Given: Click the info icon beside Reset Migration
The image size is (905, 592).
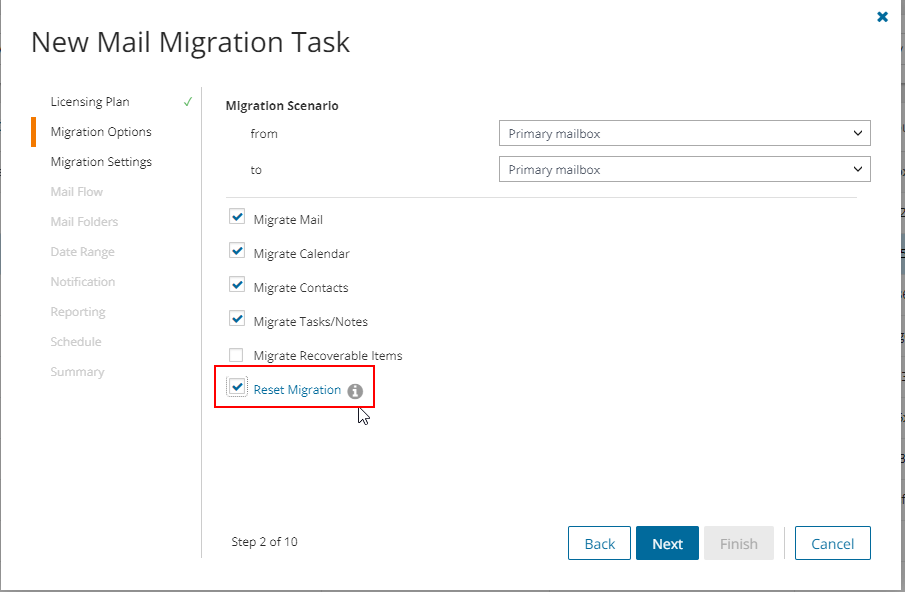Looking at the screenshot, I should 355,391.
